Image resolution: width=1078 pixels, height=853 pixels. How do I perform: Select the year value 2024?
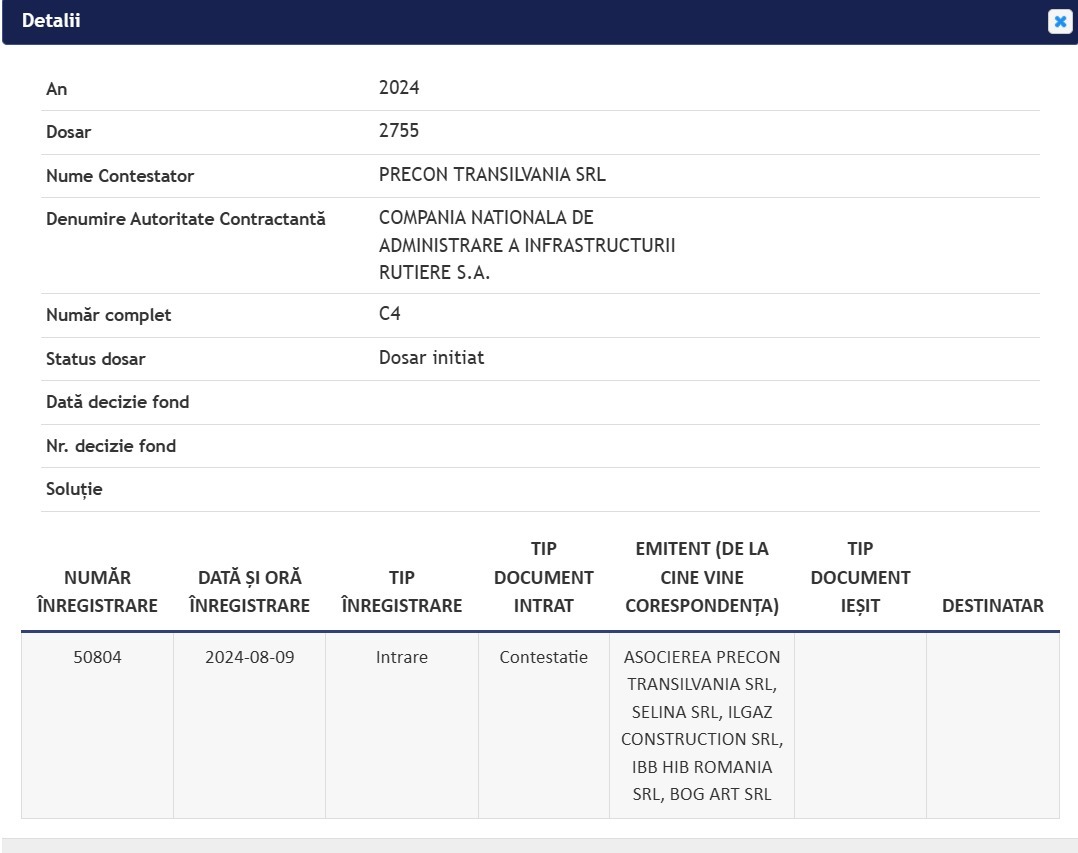(399, 87)
